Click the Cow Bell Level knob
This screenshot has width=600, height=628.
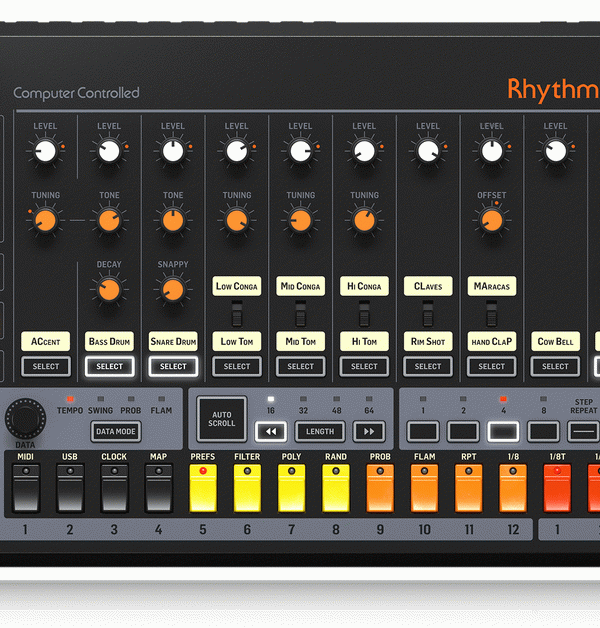(x=556, y=151)
